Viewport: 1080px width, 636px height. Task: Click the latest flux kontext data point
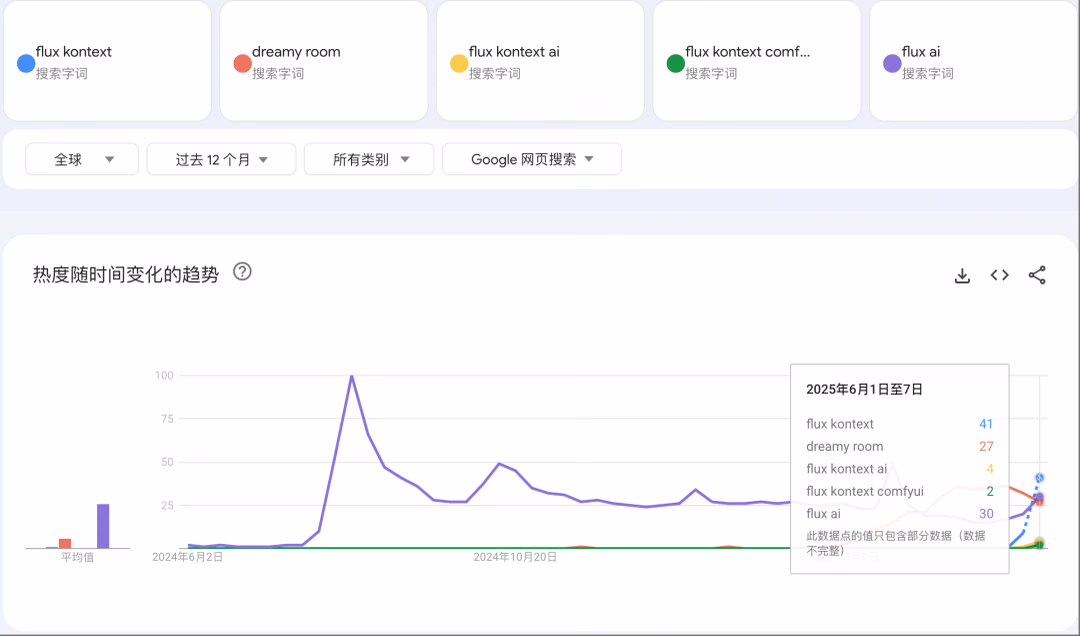[x=1039, y=478]
